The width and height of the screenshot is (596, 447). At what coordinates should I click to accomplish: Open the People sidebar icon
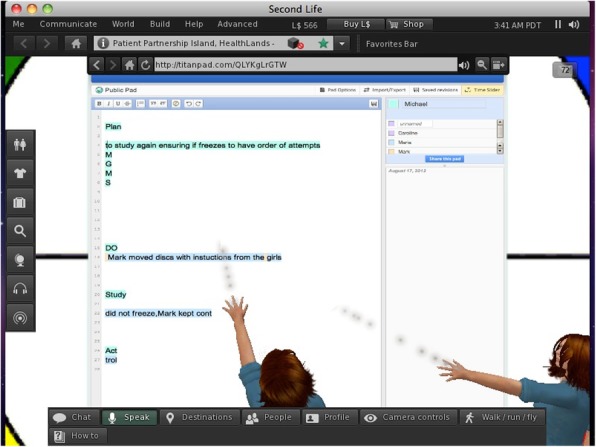[x=20, y=144]
